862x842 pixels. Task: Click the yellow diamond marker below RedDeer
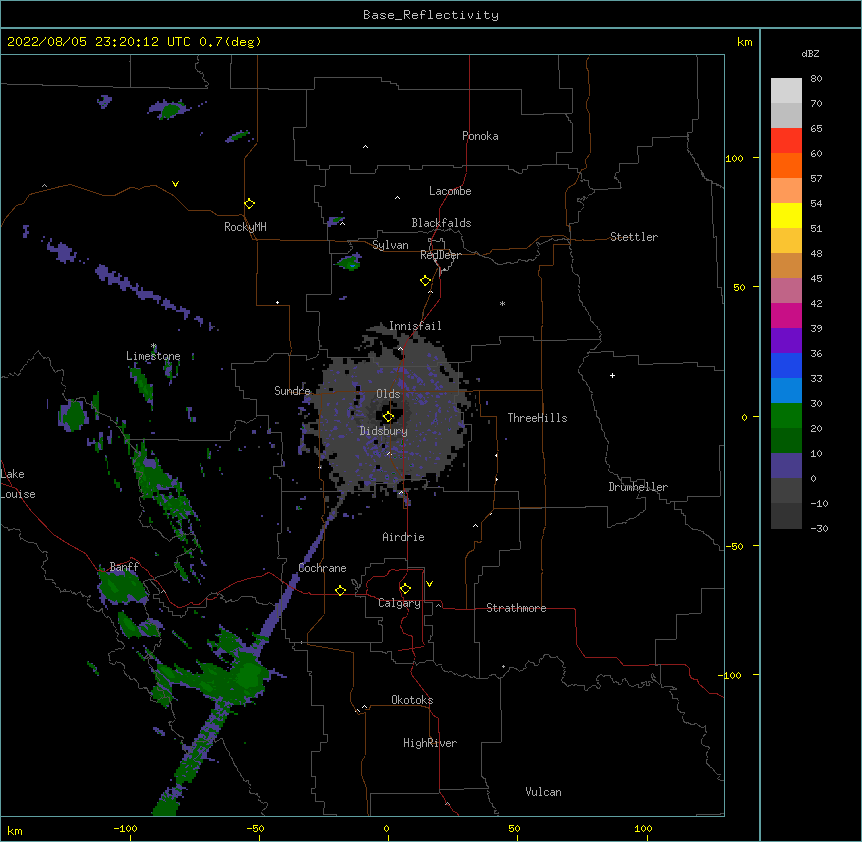click(x=426, y=281)
